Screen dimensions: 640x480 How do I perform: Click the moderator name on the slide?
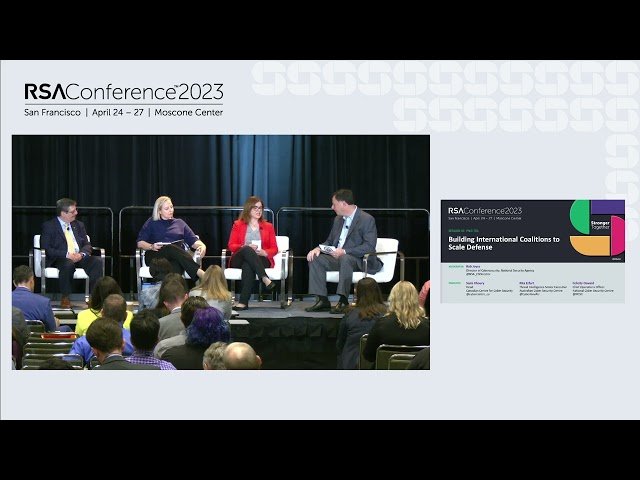pyautogui.click(x=473, y=267)
